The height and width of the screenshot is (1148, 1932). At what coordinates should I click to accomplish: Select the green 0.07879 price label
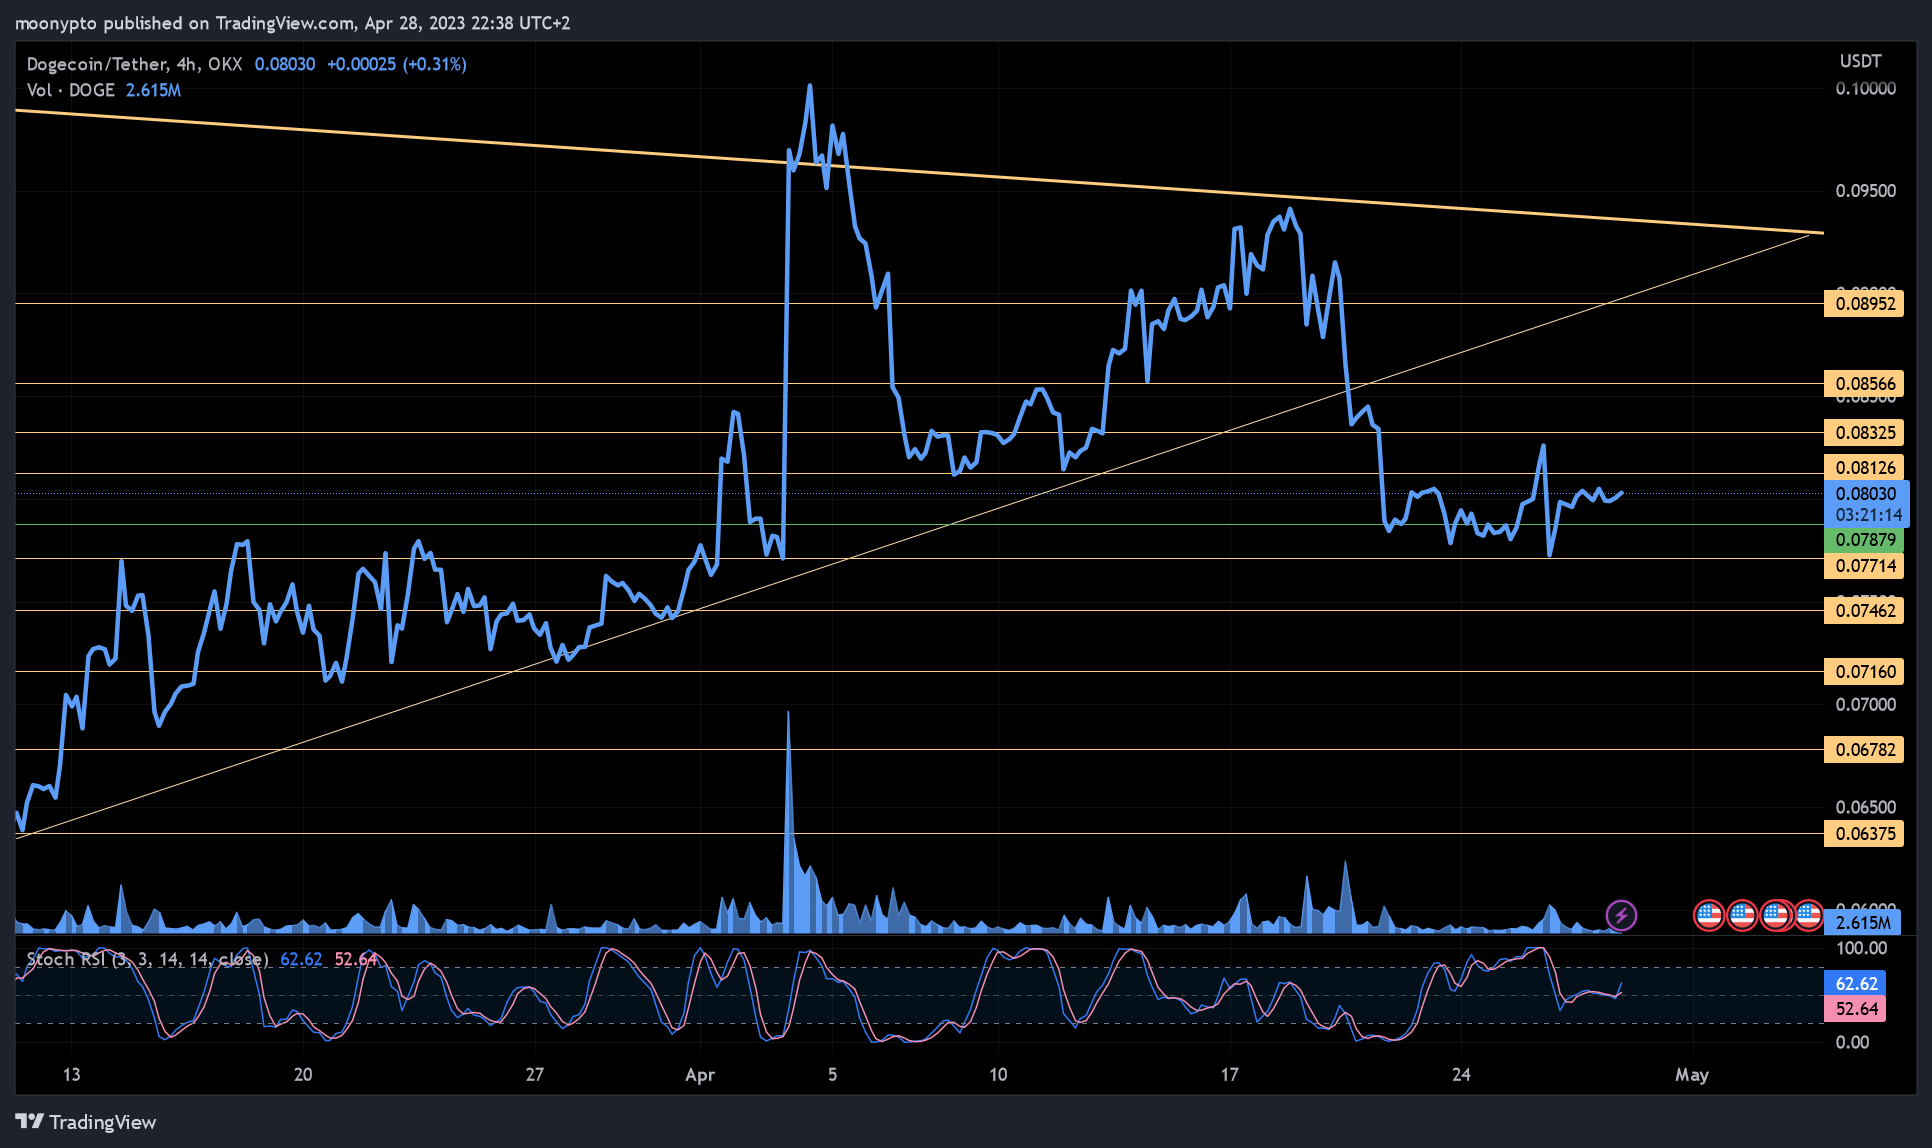point(1864,539)
